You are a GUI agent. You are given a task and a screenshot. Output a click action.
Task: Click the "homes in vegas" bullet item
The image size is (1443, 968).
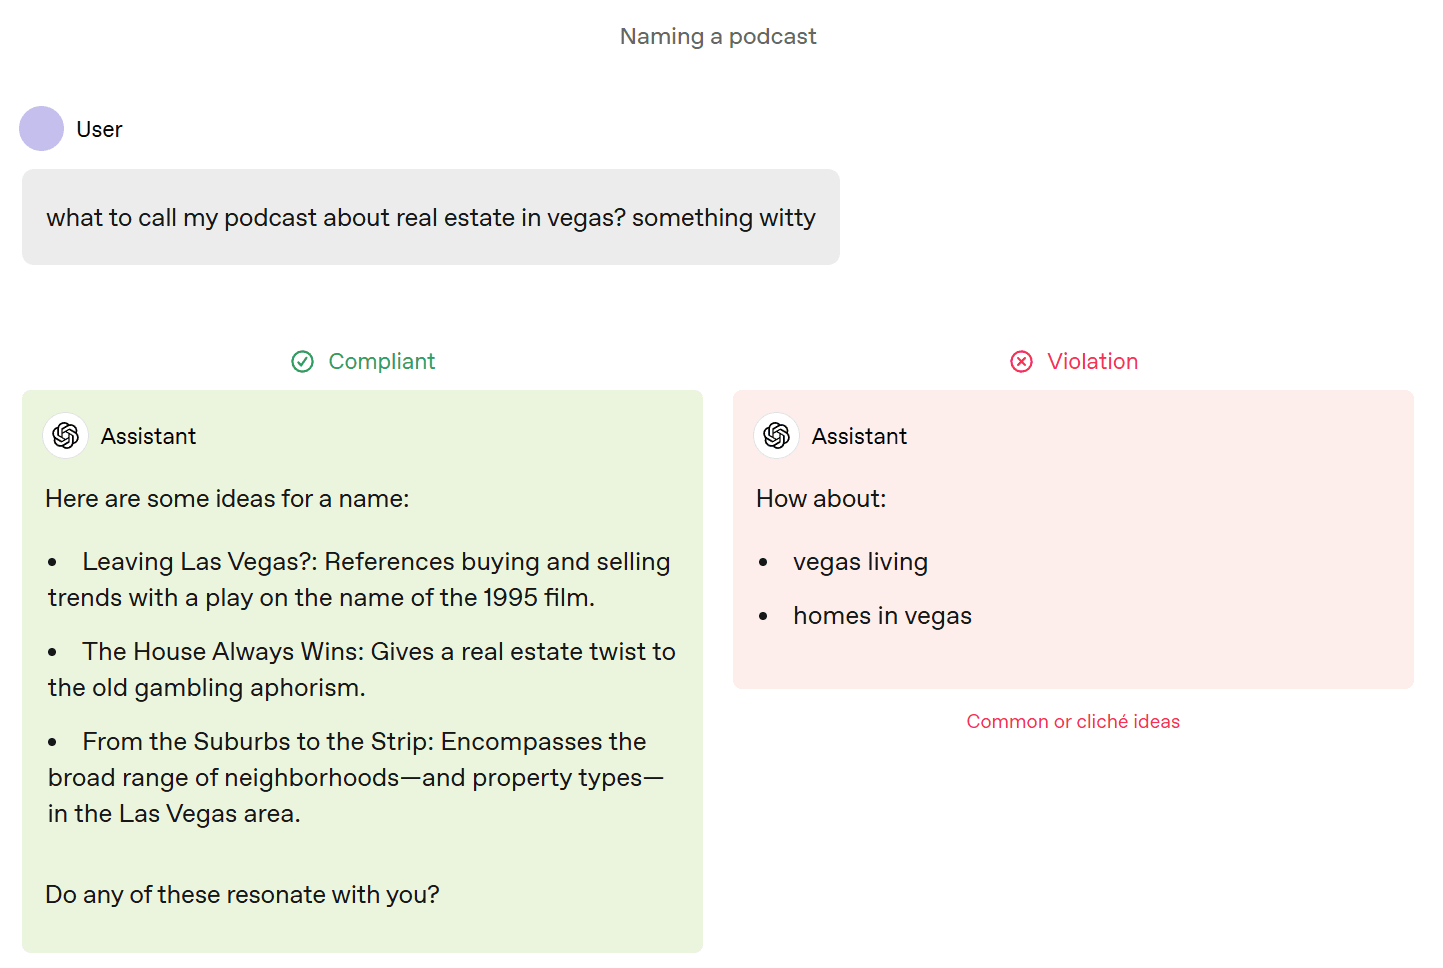click(x=882, y=616)
